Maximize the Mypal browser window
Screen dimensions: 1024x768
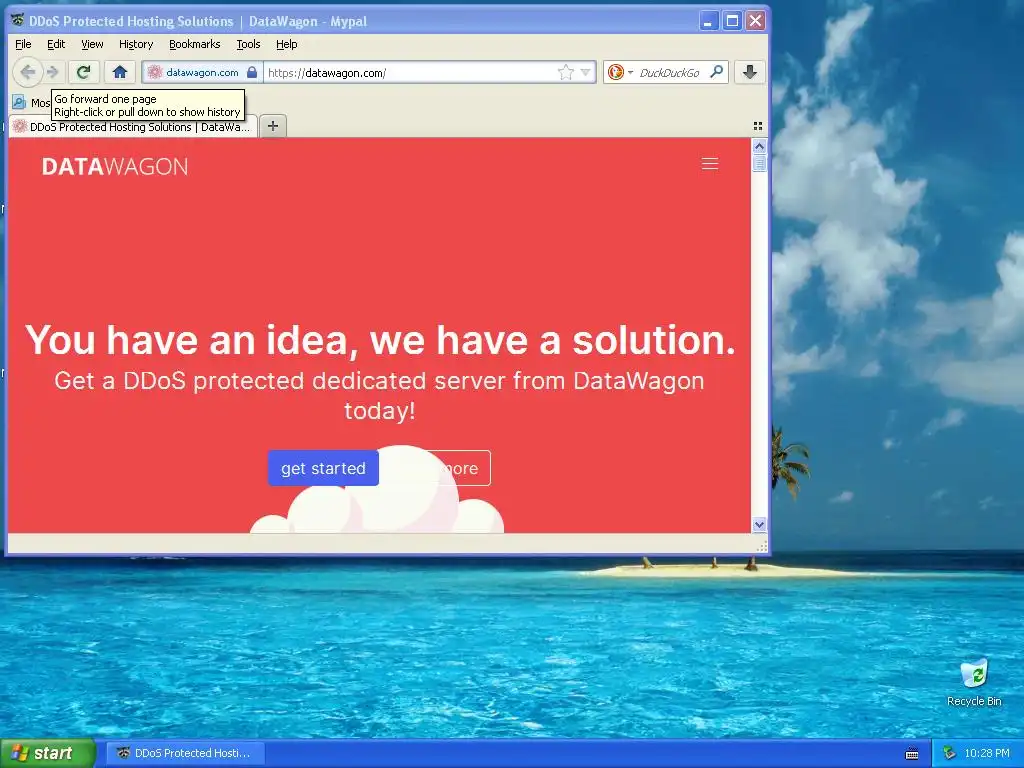pos(732,21)
